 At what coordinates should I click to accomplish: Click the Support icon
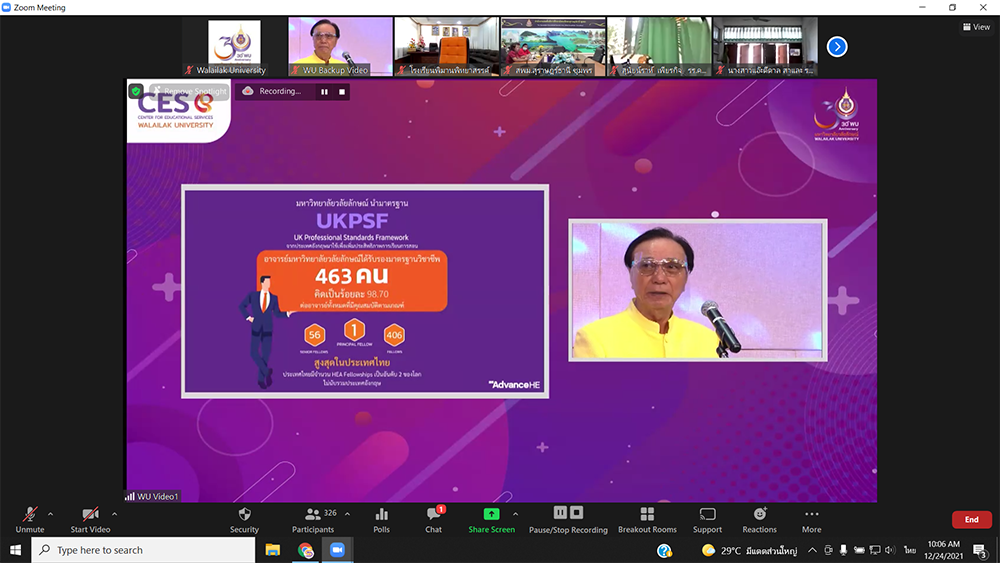(707, 514)
